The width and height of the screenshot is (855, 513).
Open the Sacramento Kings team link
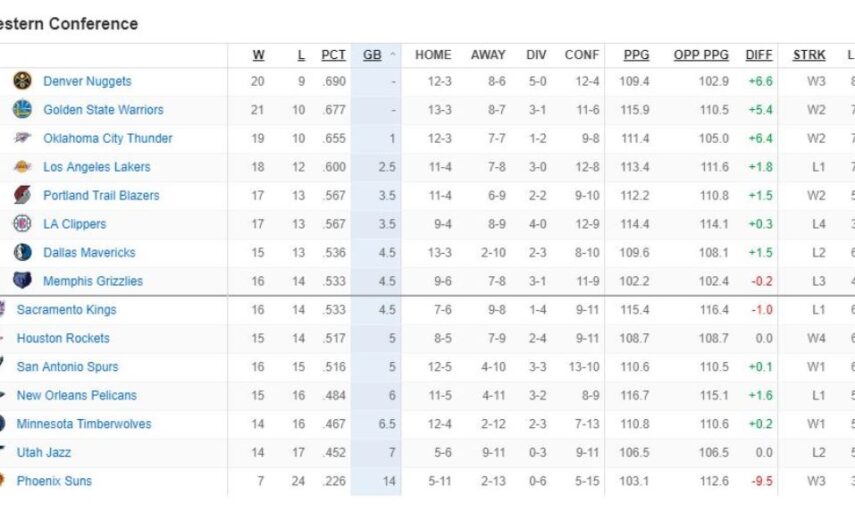pos(66,310)
